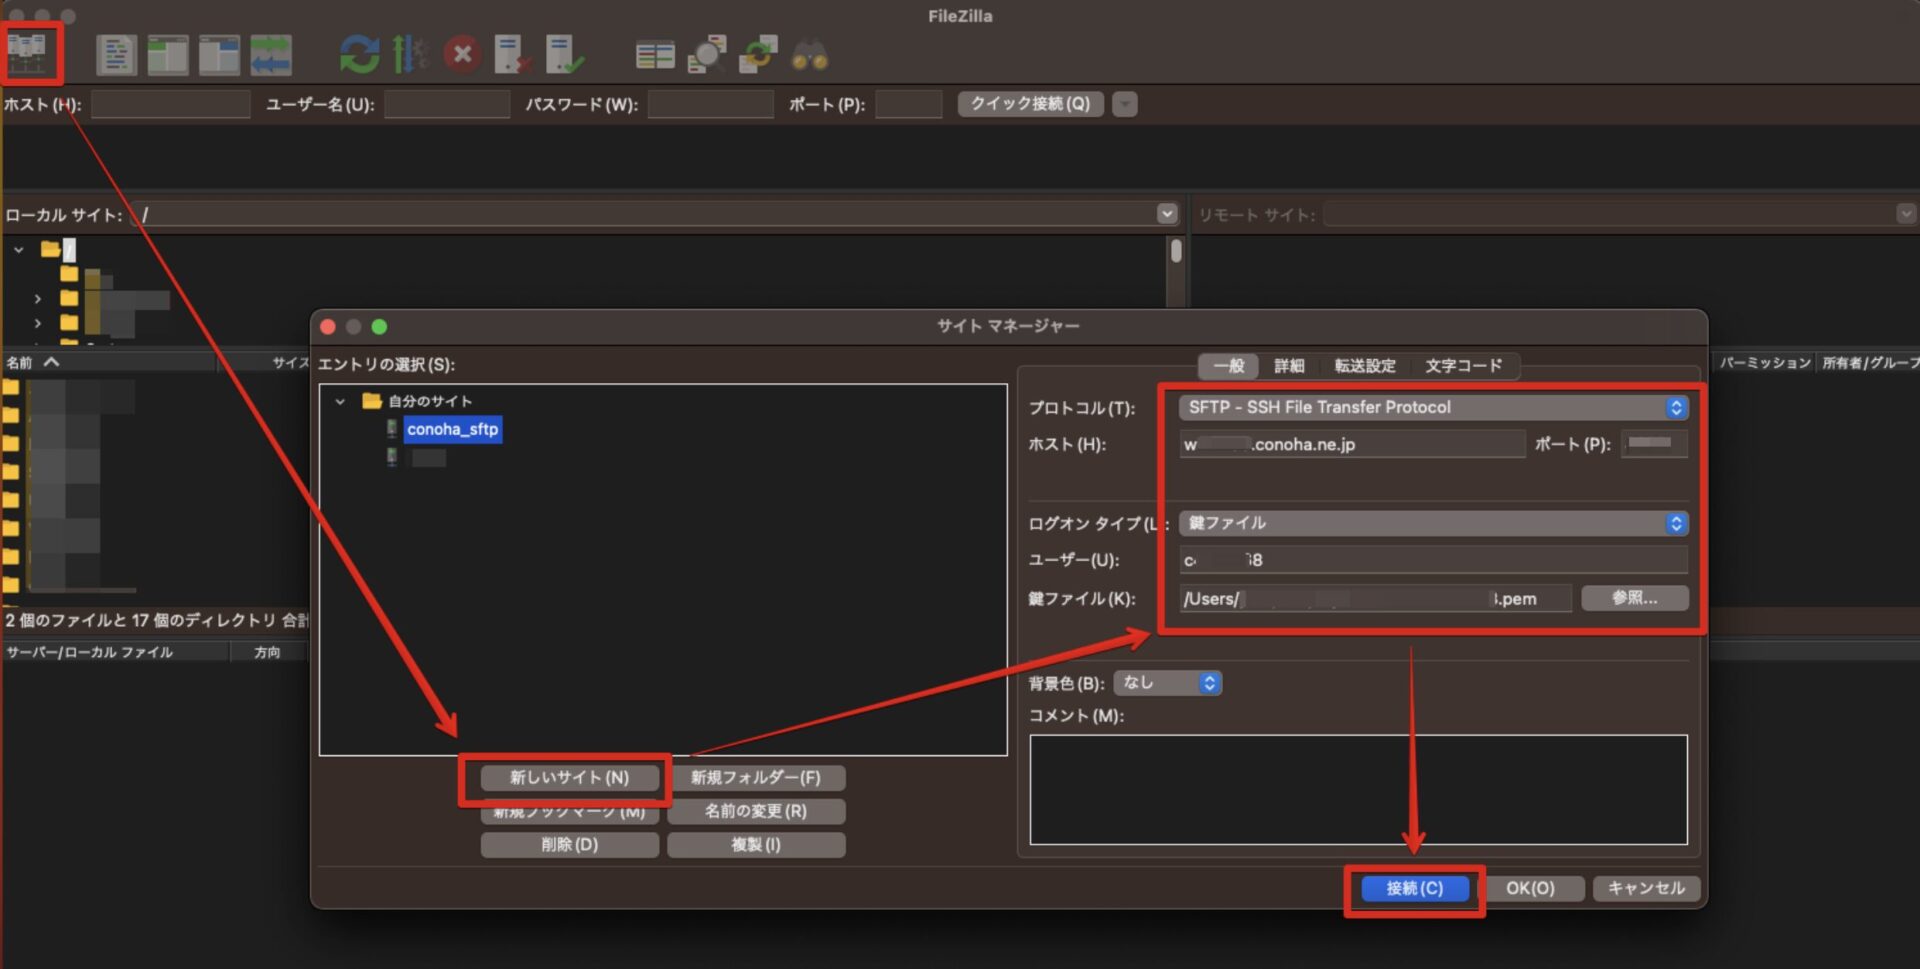Click the refresh file listings icon
Screen dimensions: 1920x969
click(x=360, y=55)
